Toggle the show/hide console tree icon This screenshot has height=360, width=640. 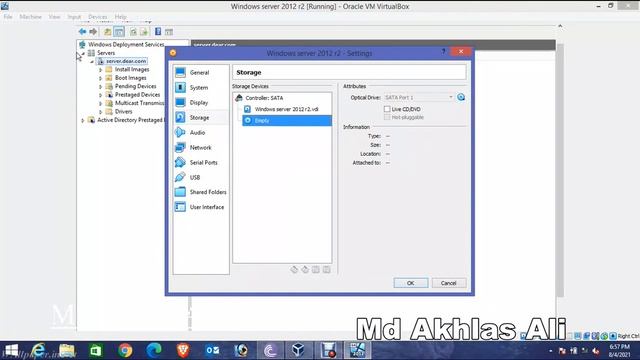pyautogui.click(x=119, y=31)
